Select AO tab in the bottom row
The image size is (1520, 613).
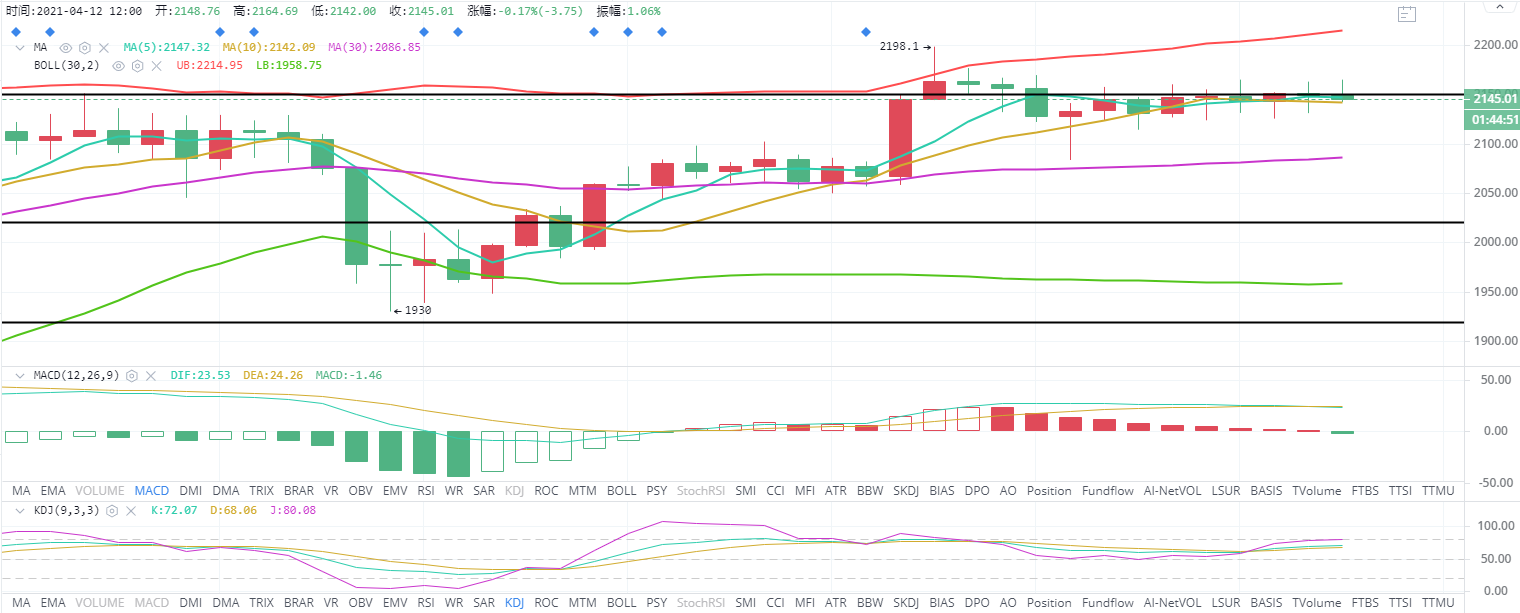point(1008,603)
